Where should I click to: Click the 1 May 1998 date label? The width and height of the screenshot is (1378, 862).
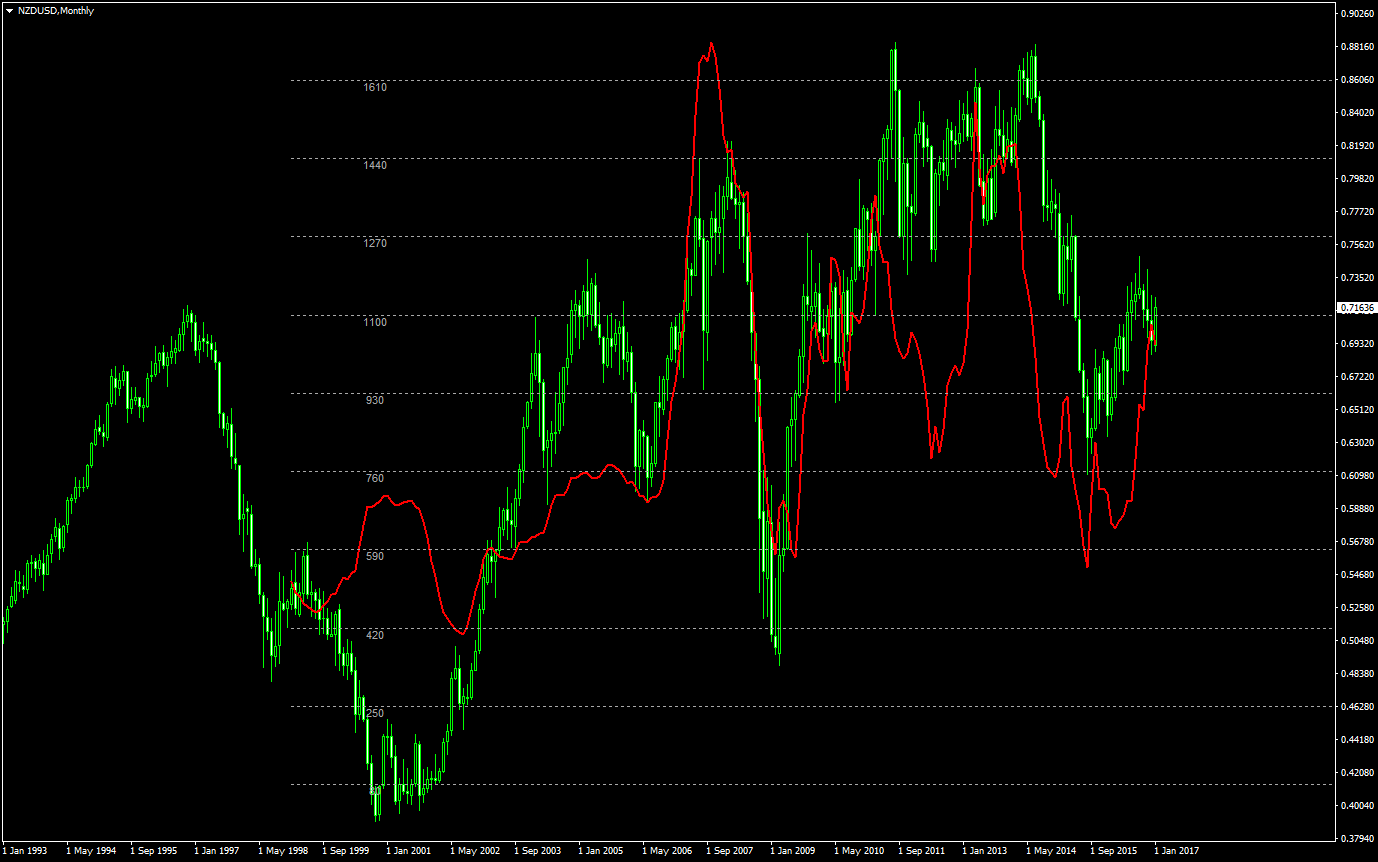pyautogui.click(x=283, y=851)
